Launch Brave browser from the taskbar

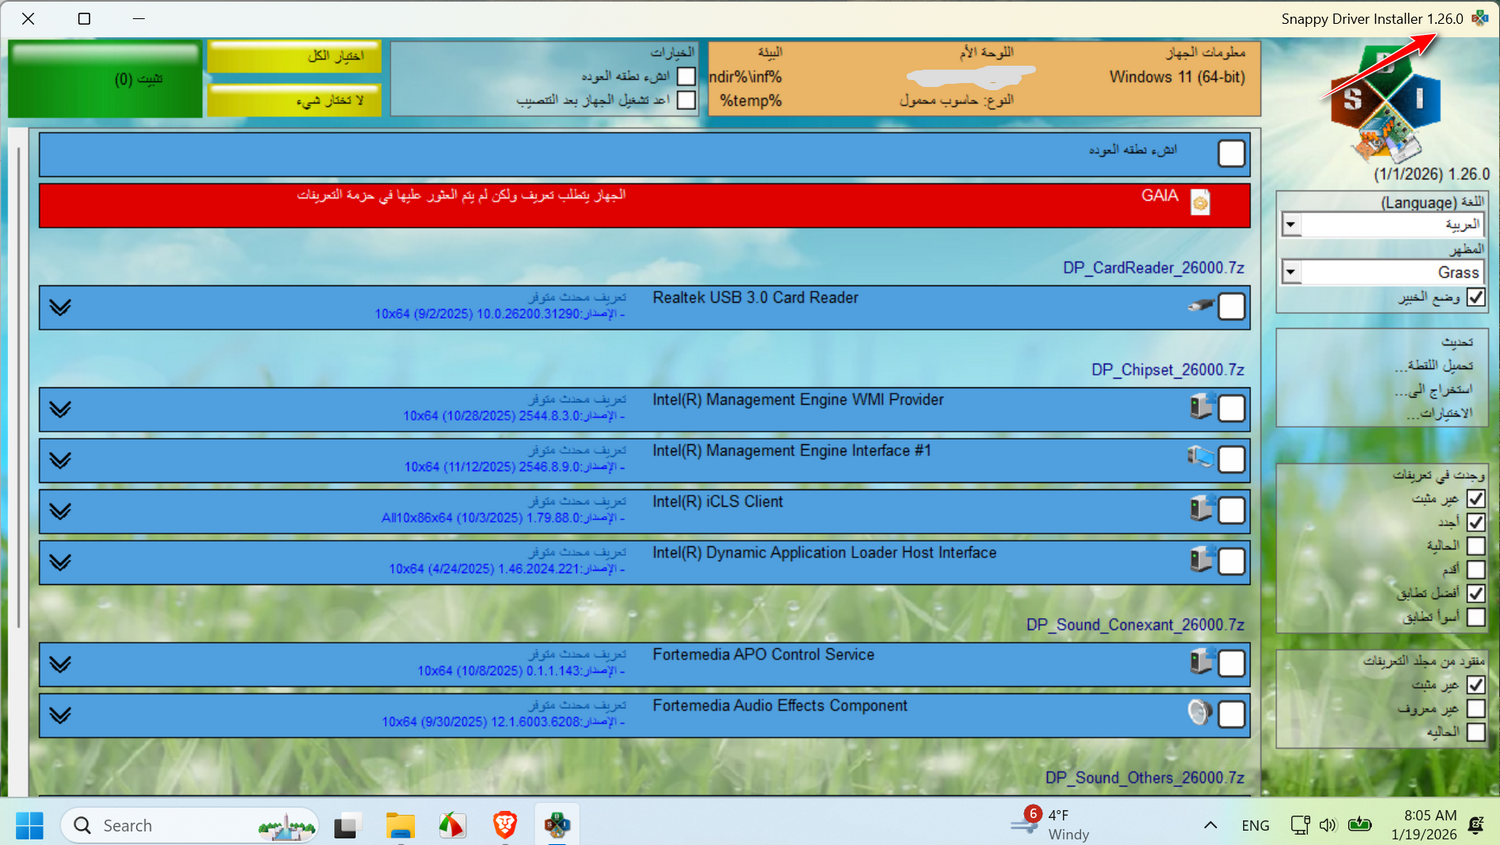505,825
